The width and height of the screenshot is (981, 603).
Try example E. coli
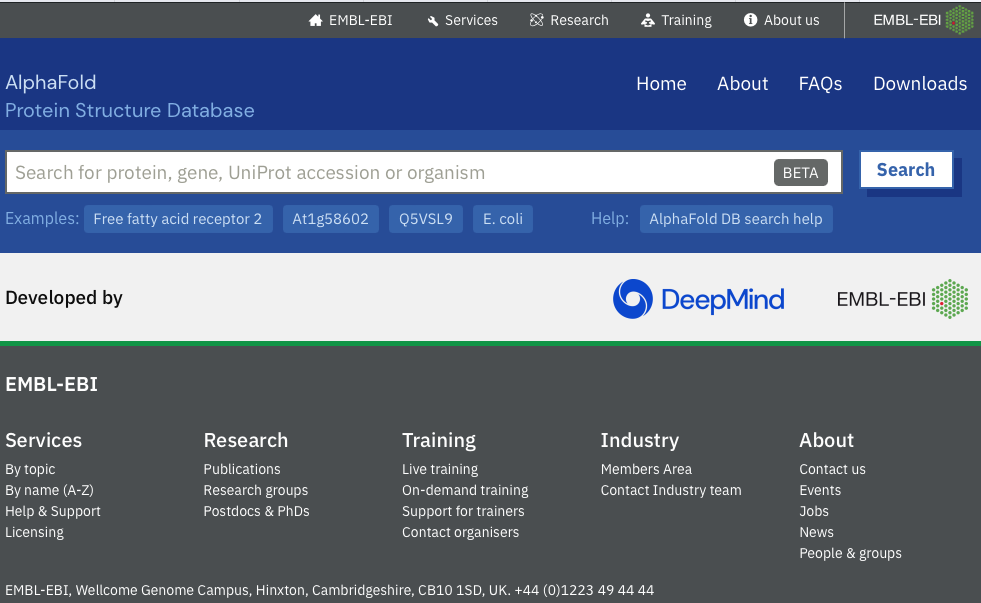[x=502, y=219]
